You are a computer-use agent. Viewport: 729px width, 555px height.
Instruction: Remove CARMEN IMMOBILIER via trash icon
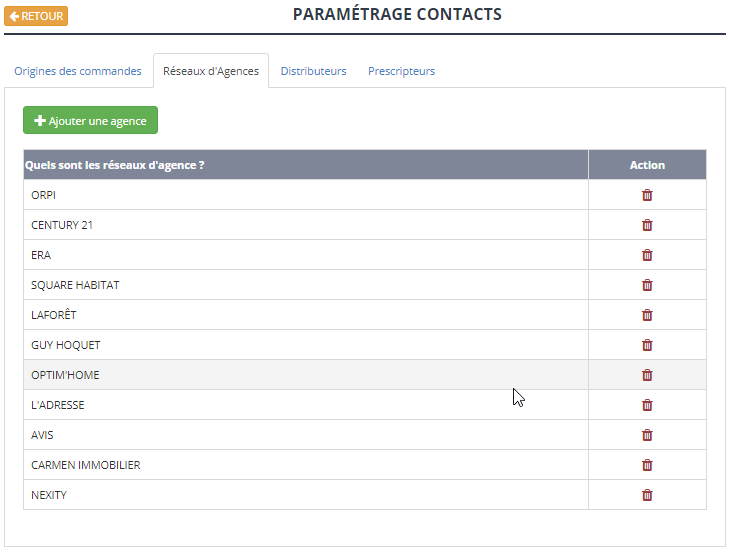(x=647, y=465)
